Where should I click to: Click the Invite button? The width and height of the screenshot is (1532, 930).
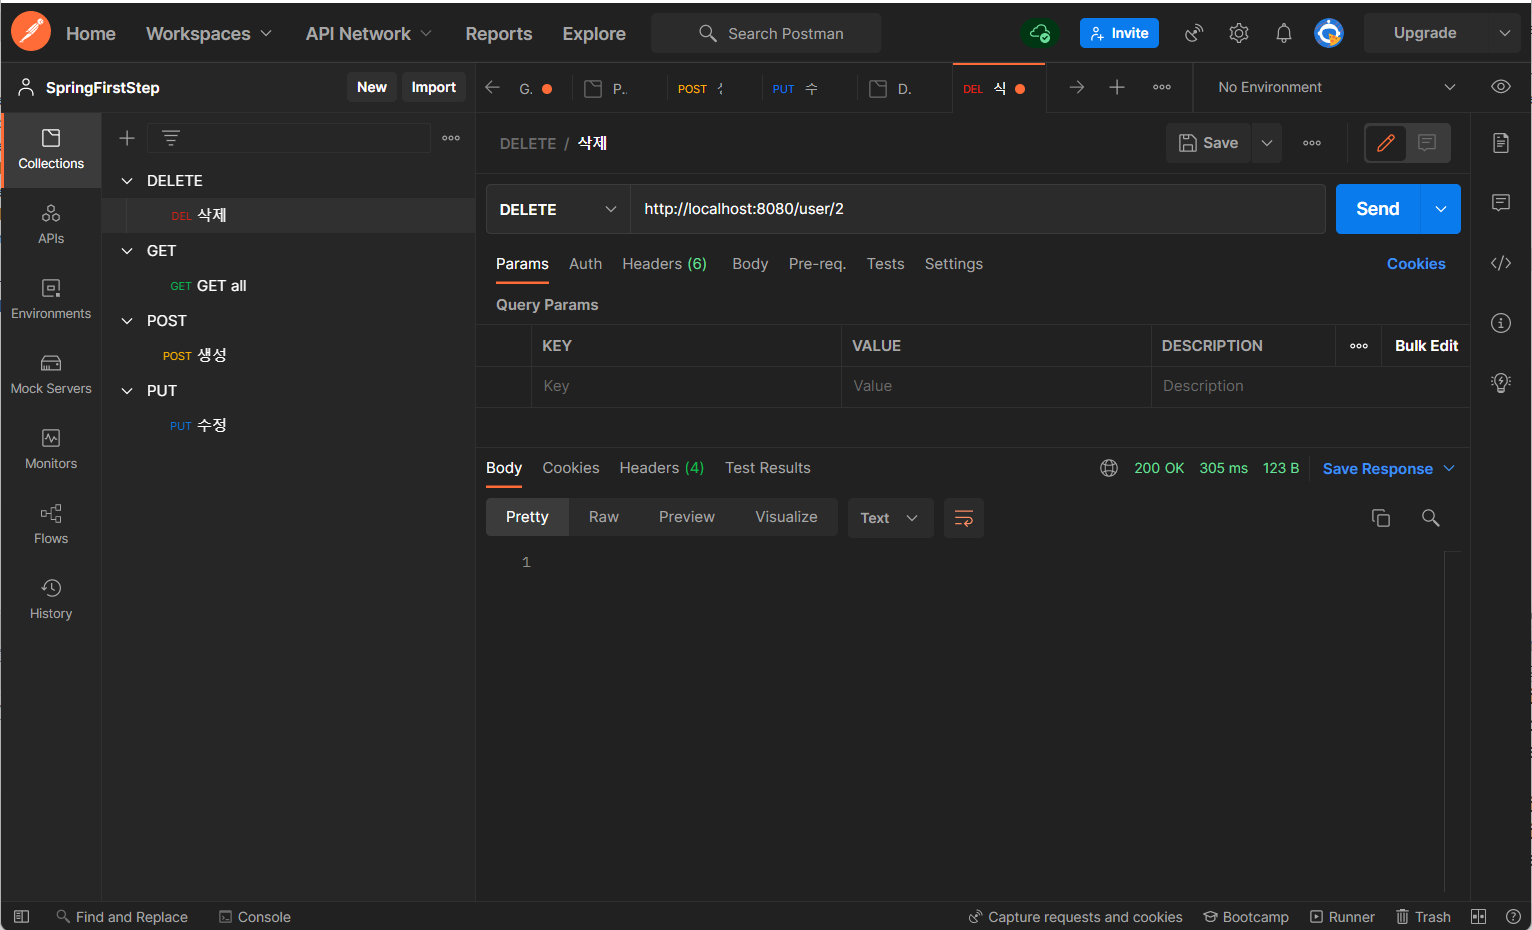point(1119,33)
